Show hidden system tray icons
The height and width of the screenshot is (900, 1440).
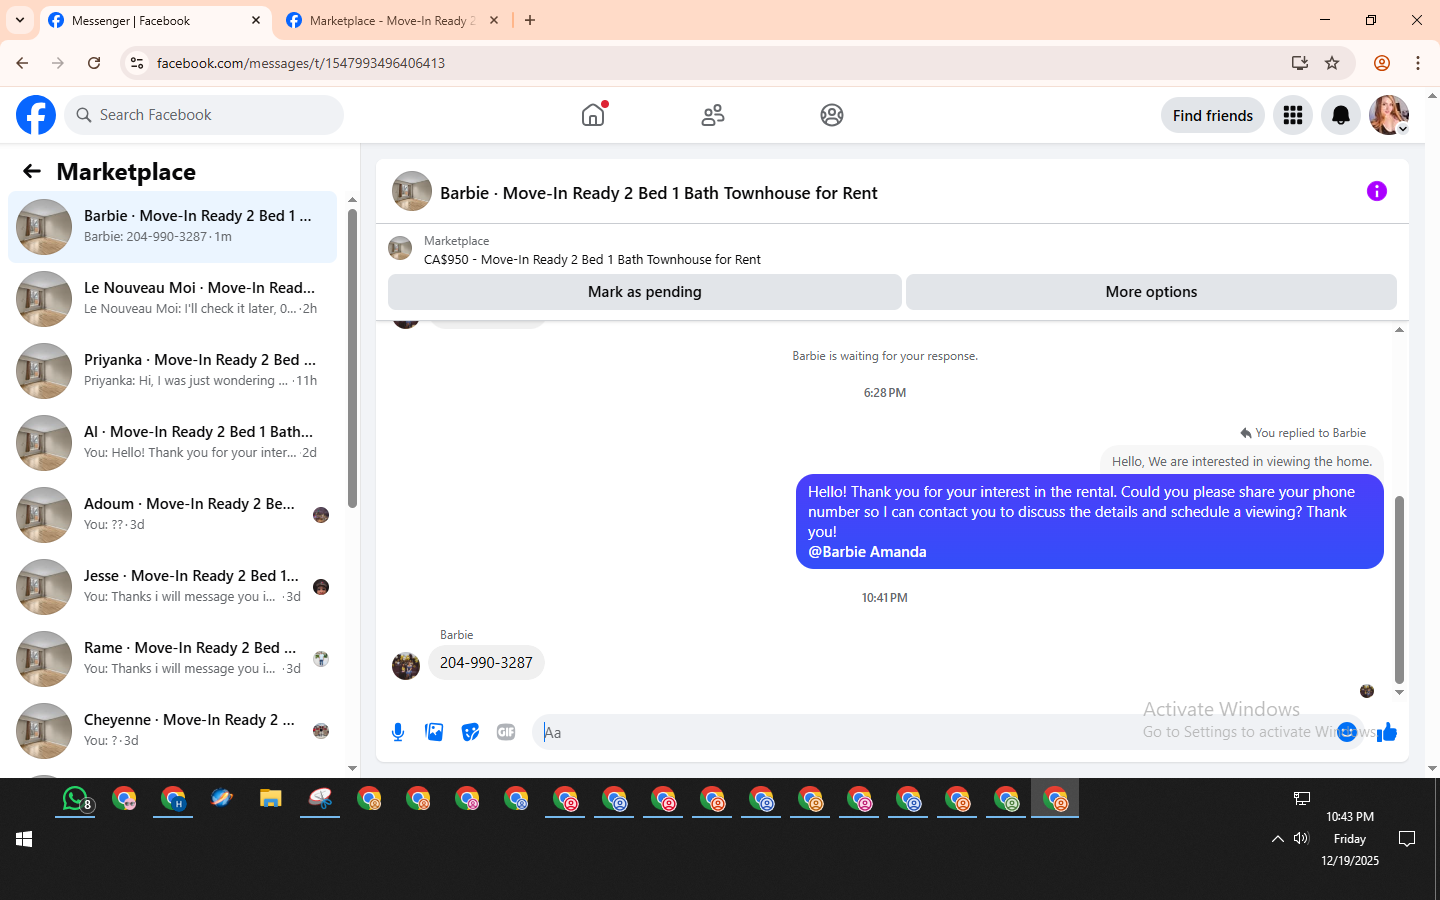(x=1277, y=839)
